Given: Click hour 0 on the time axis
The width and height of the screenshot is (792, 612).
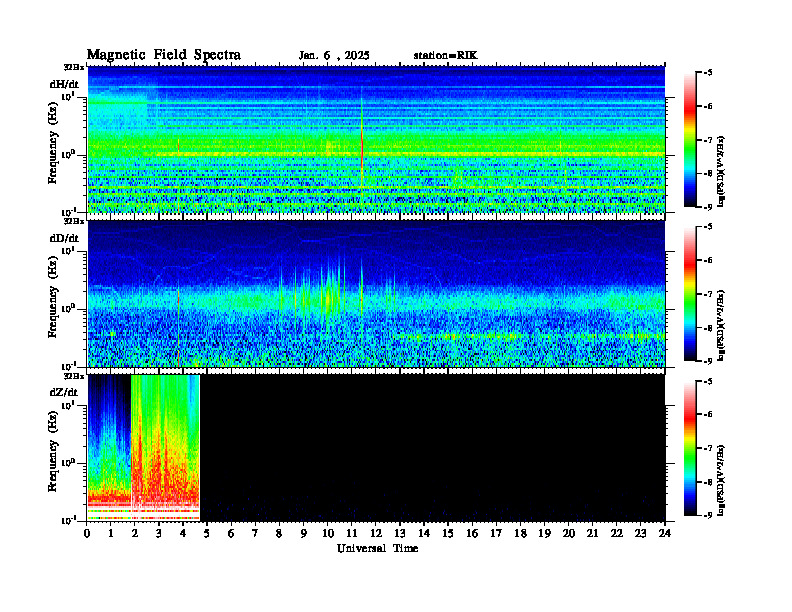Looking at the screenshot, I should 87,534.
